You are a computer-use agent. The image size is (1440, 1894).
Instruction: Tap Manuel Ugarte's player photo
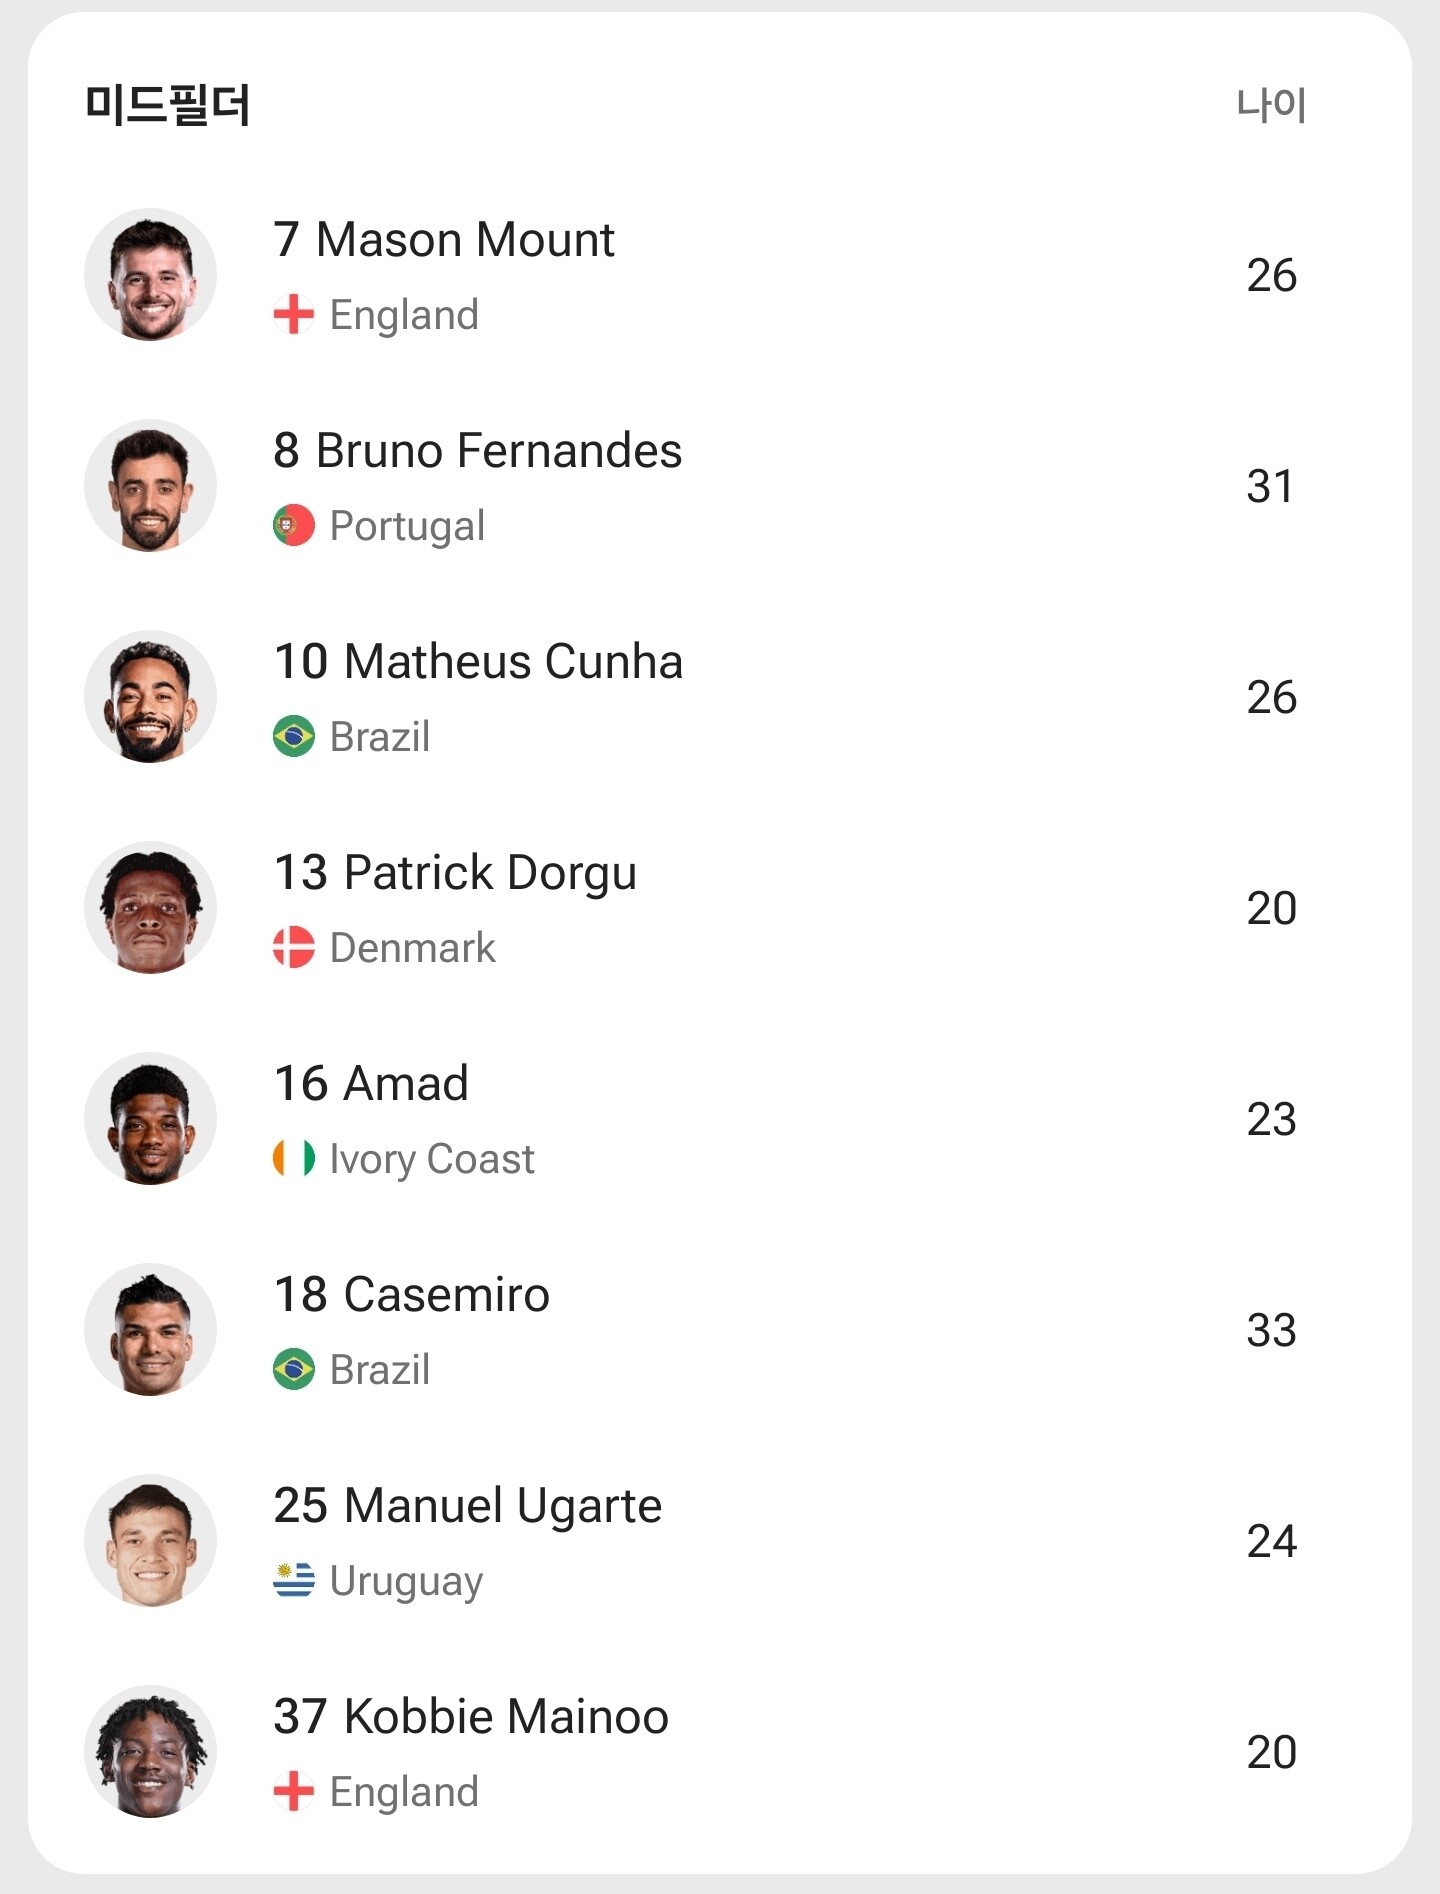click(150, 1541)
